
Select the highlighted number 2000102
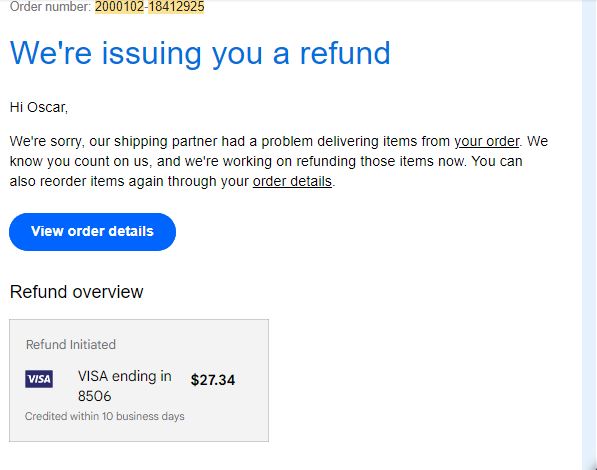pyautogui.click(x=119, y=6)
